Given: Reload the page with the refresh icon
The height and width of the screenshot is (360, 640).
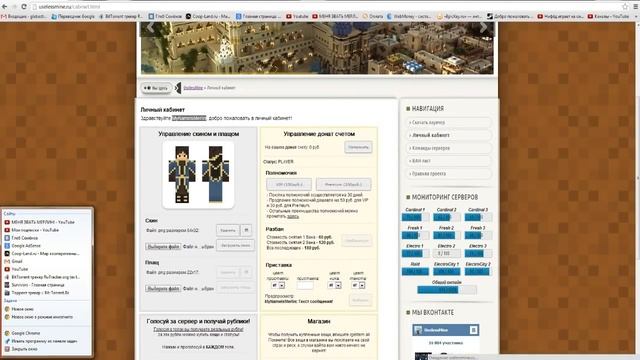Looking at the screenshot, I should [24, 7].
